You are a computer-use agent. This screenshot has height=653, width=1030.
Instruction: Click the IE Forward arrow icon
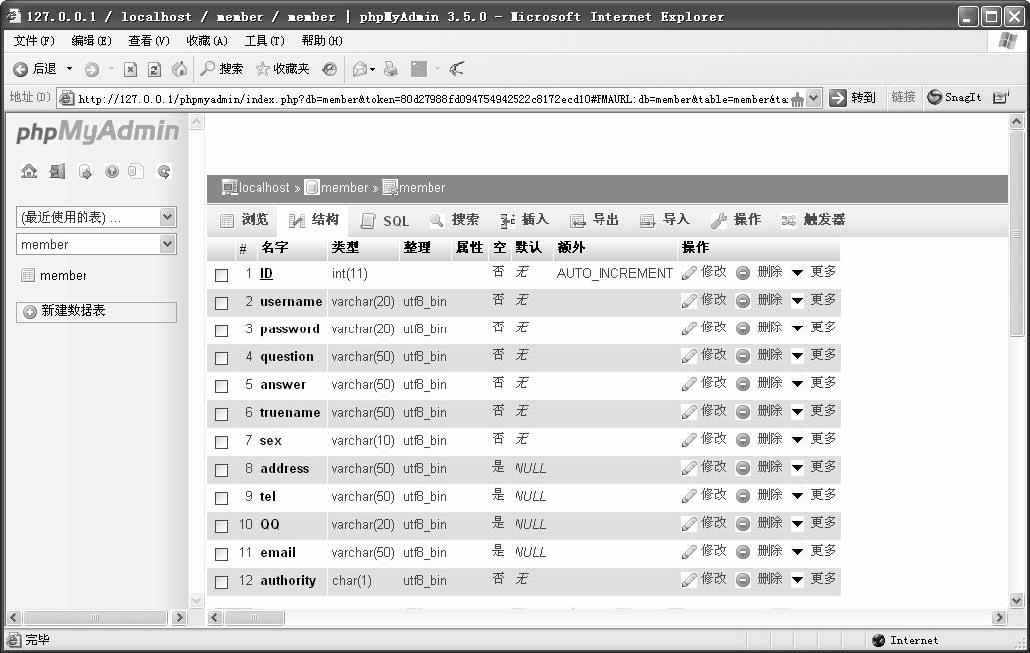pyautogui.click(x=92, y=69)
